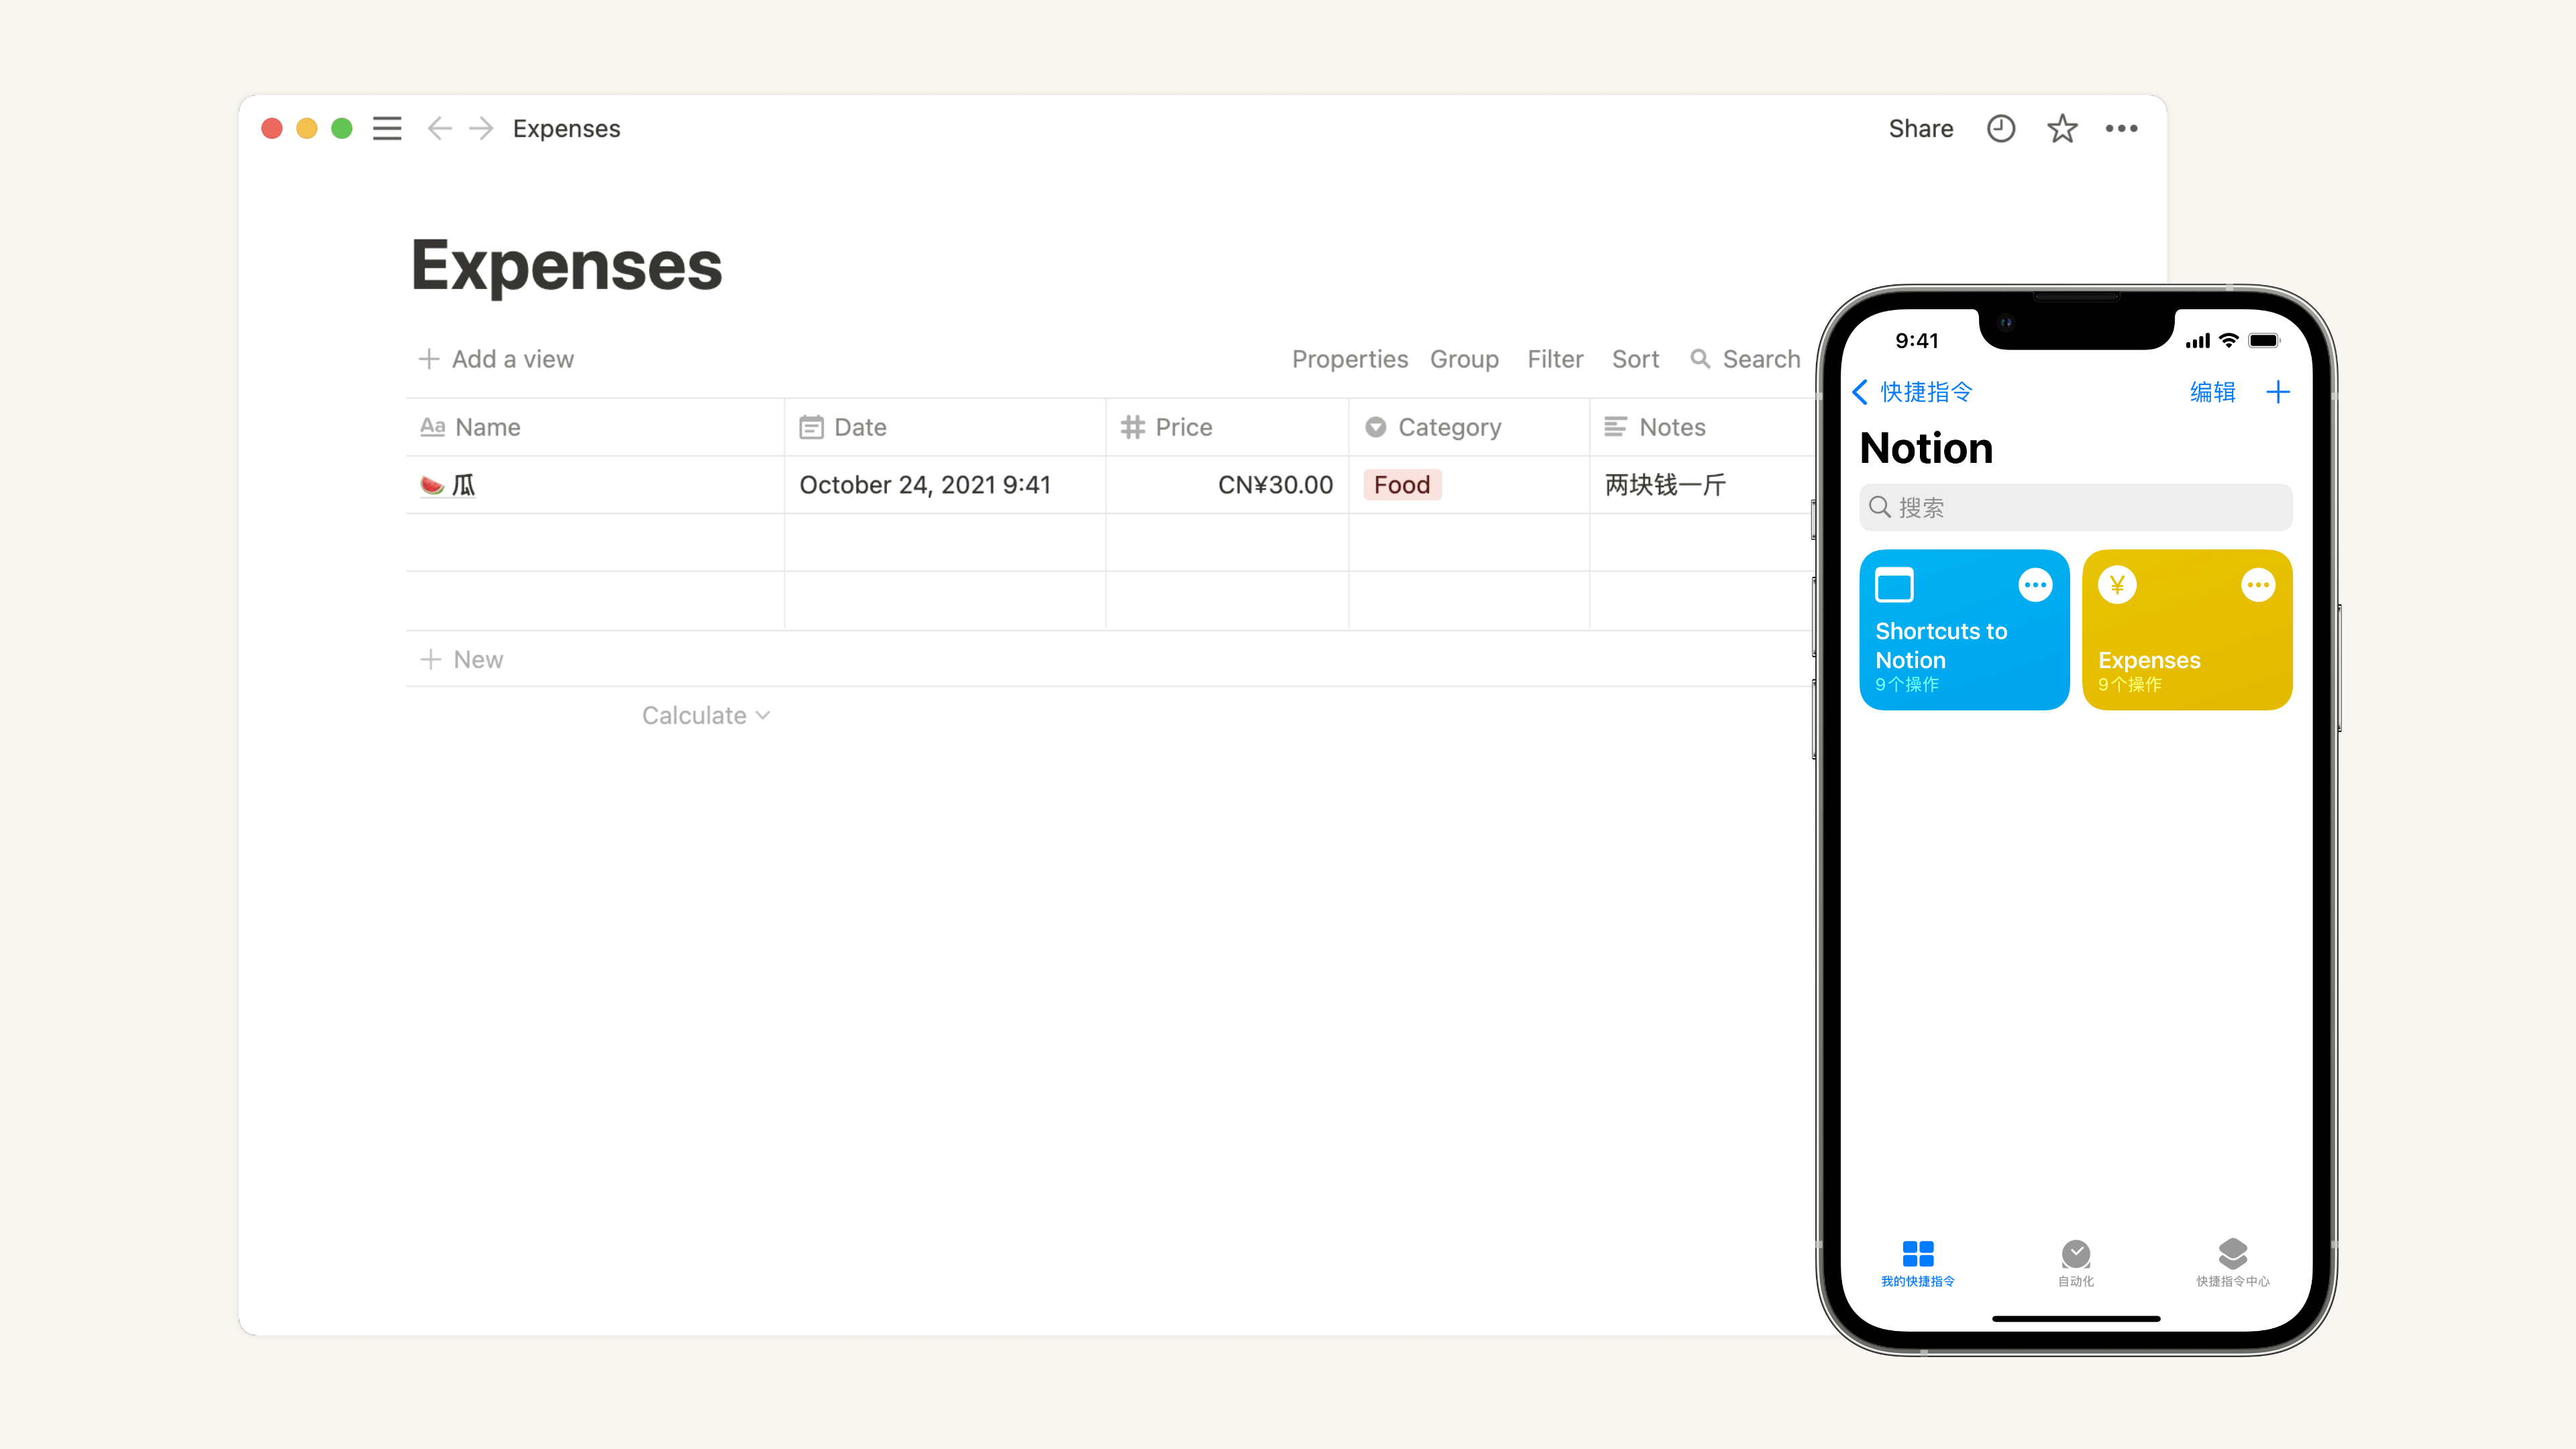The image size is (2576, 1449).
Task: Tap the 搜索 search field on phone
Action: (x=2075, y=507)
